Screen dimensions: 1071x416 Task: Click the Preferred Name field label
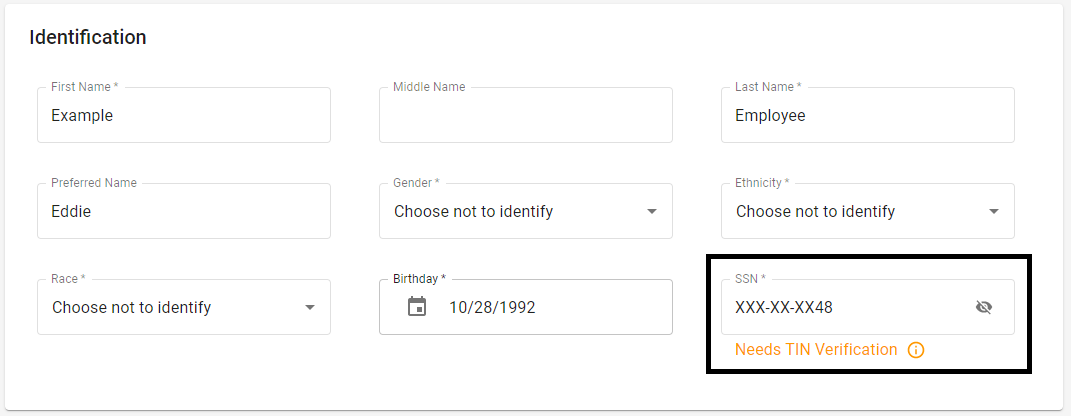(94, 183)
